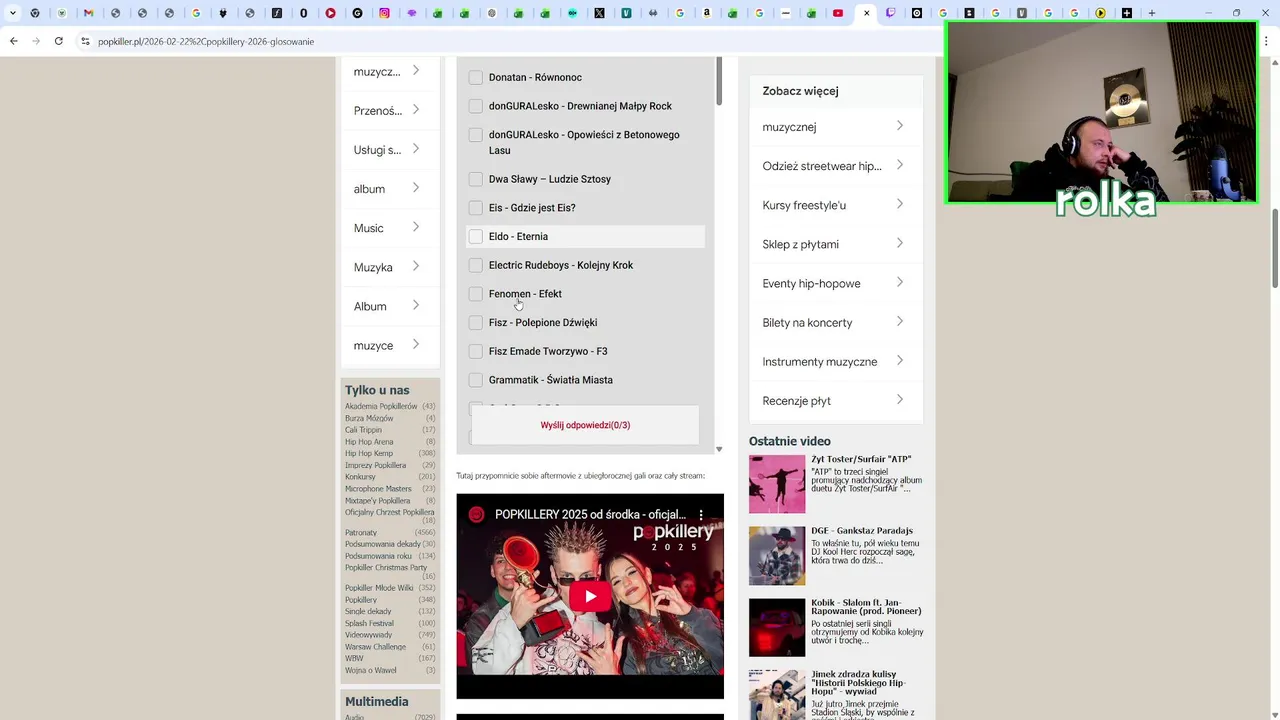The height and width of the screenshot is (720, 1280).
Task: Switch to the Amazon tab
Action: [x=707, y=13]
